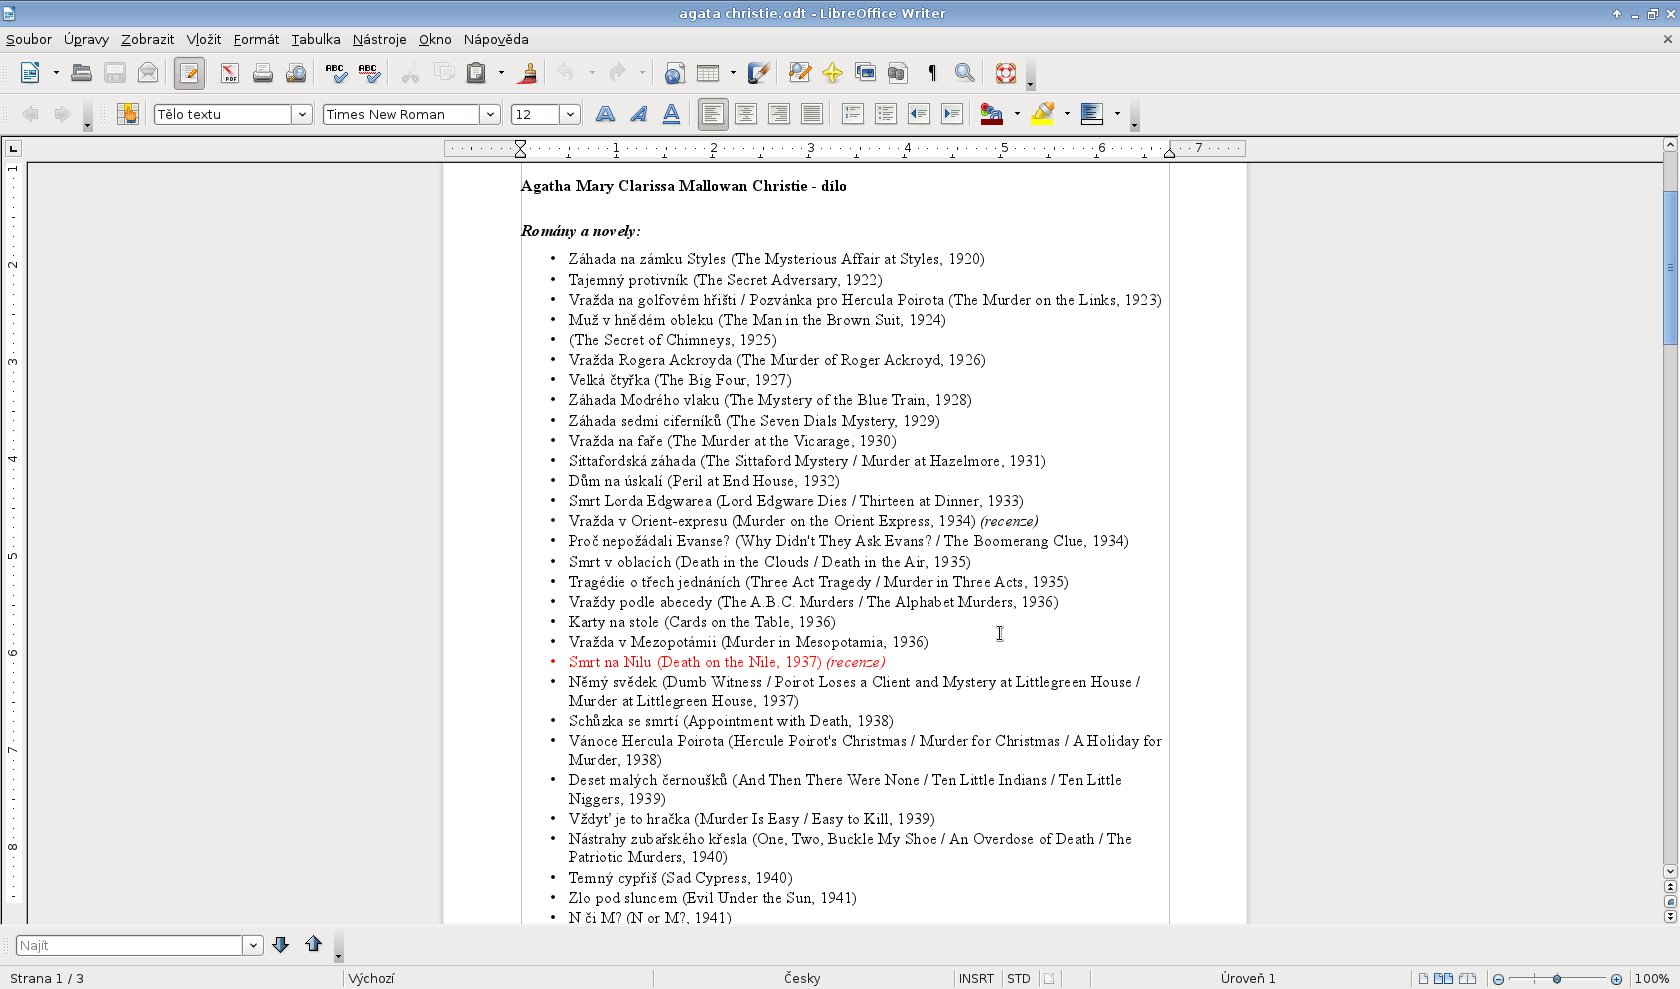
Task: Open the background color dropdown arrow
Action: click(x=1117, y=114)
